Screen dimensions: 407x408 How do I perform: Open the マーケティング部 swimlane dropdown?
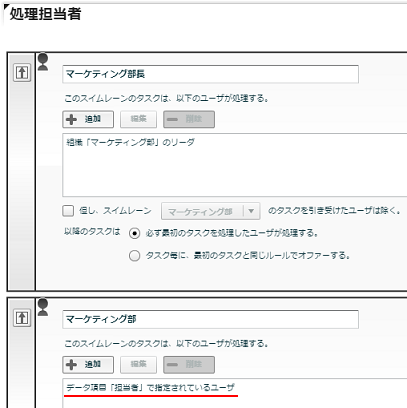[x=211, y=211]
